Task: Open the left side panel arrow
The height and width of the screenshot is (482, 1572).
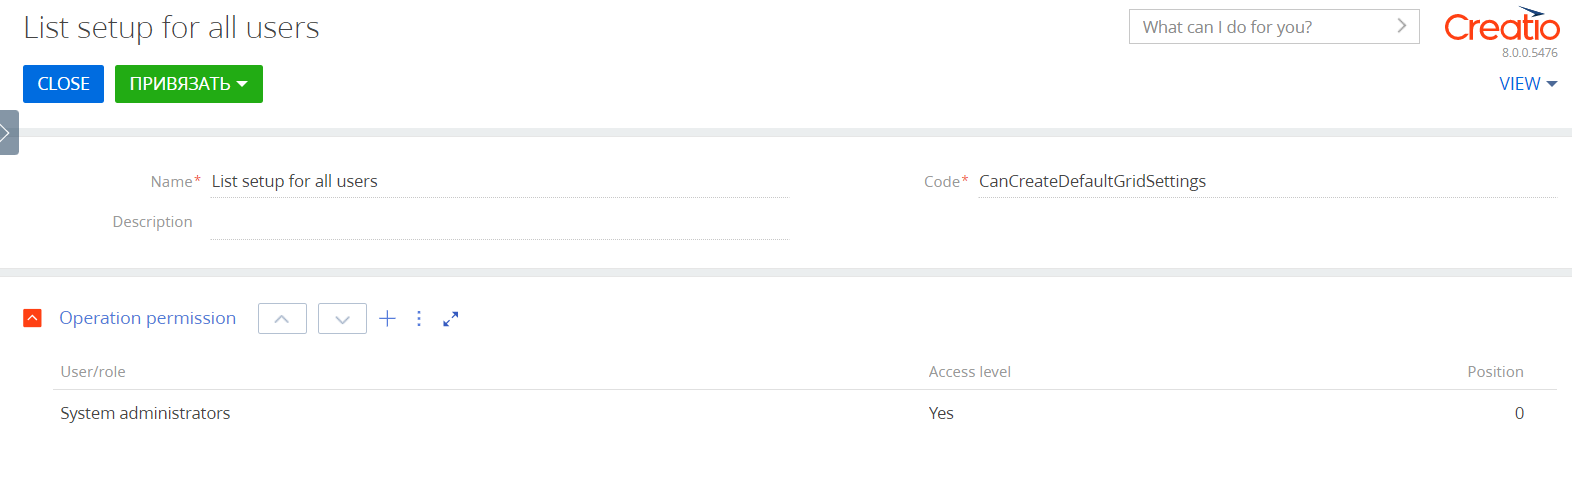Action: click(8, 132)
